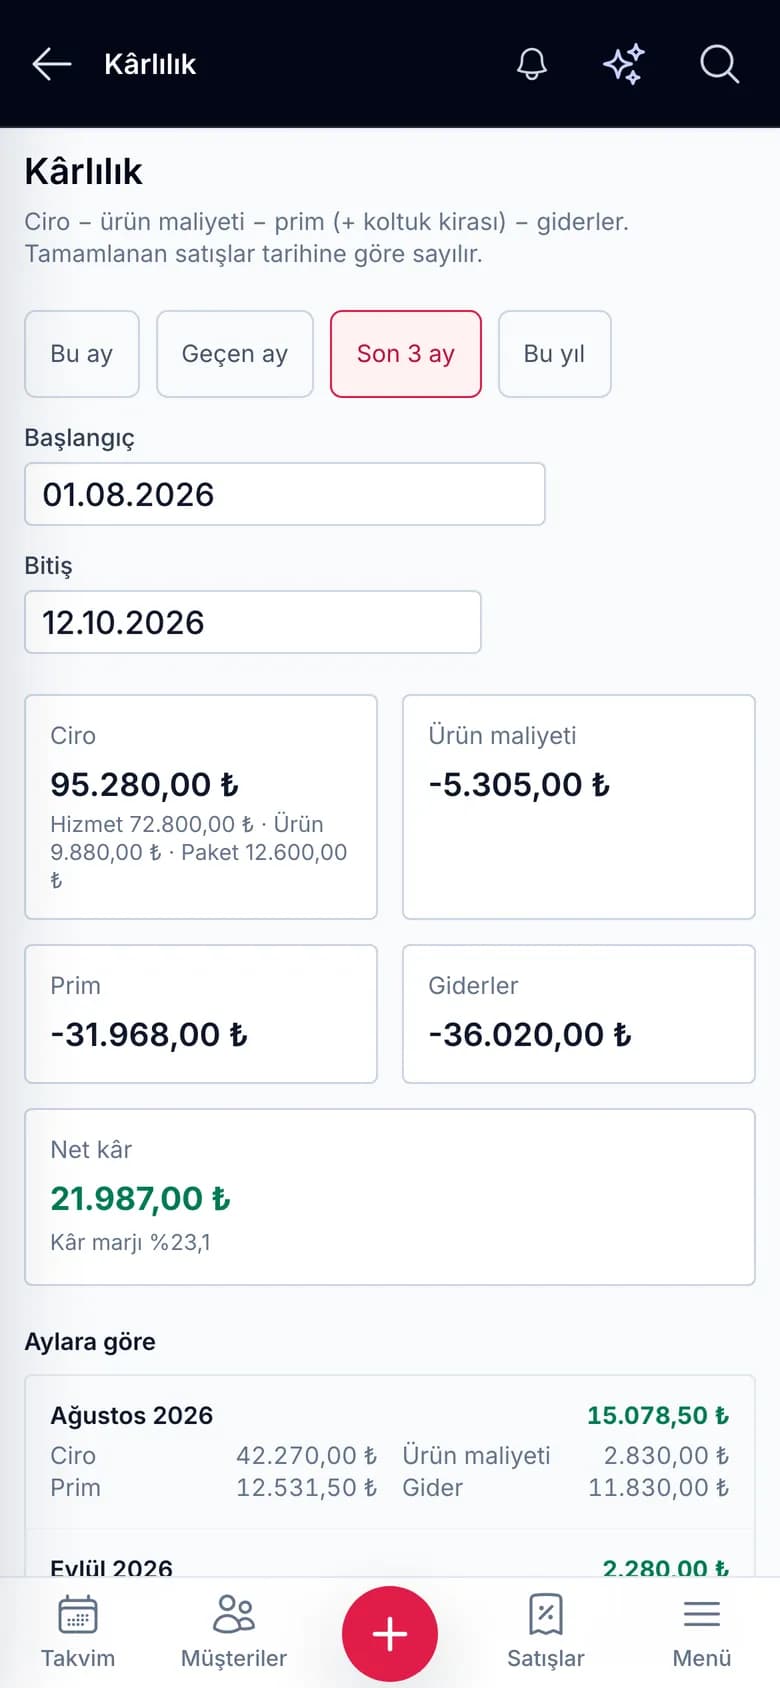Open the Başlangıç date field

click(x=285, y=494)
